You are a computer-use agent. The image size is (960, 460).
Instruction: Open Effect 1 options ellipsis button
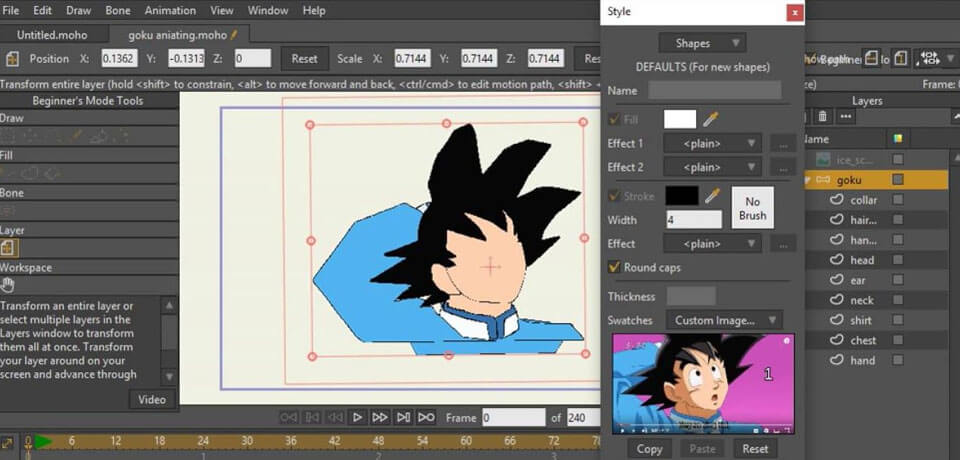[783, 143]
